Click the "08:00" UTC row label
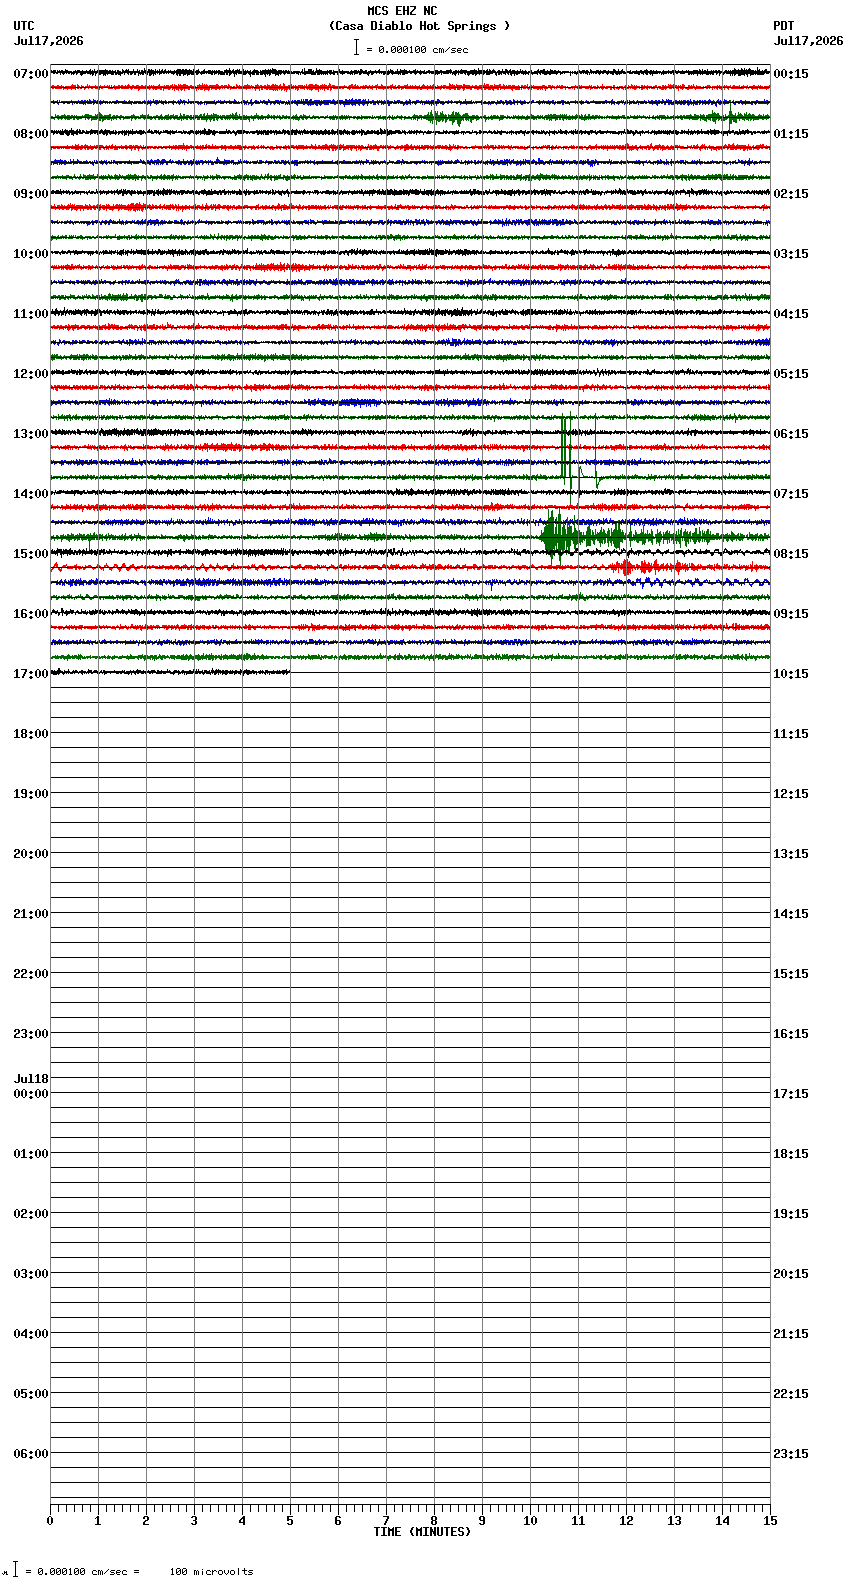Viewport: 850px width, 1584px height. coord(31,134)
